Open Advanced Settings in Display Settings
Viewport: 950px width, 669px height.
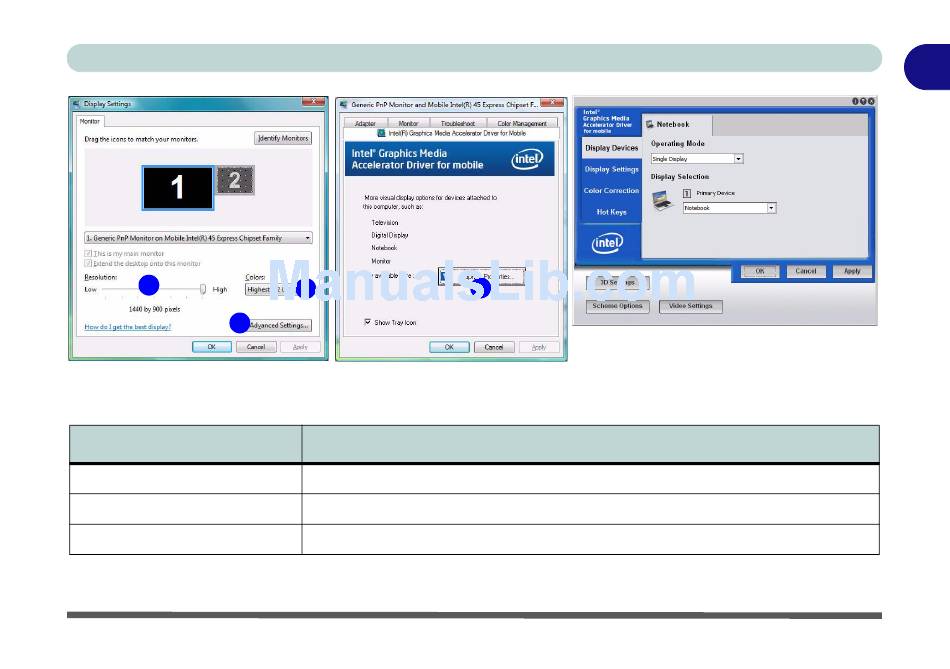coord(279,325)
